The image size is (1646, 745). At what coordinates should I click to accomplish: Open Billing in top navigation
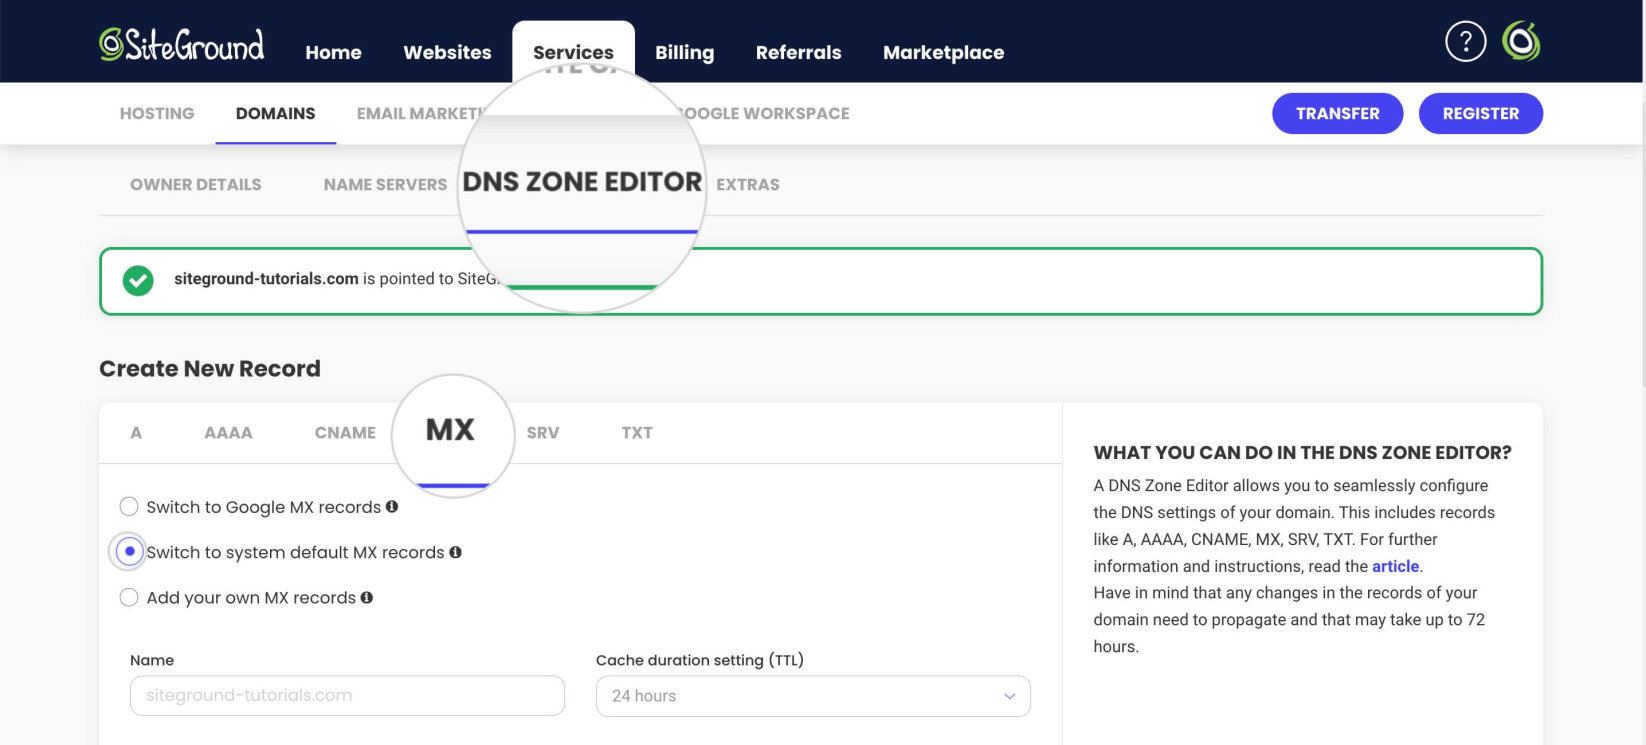click(x=685, y=52)
